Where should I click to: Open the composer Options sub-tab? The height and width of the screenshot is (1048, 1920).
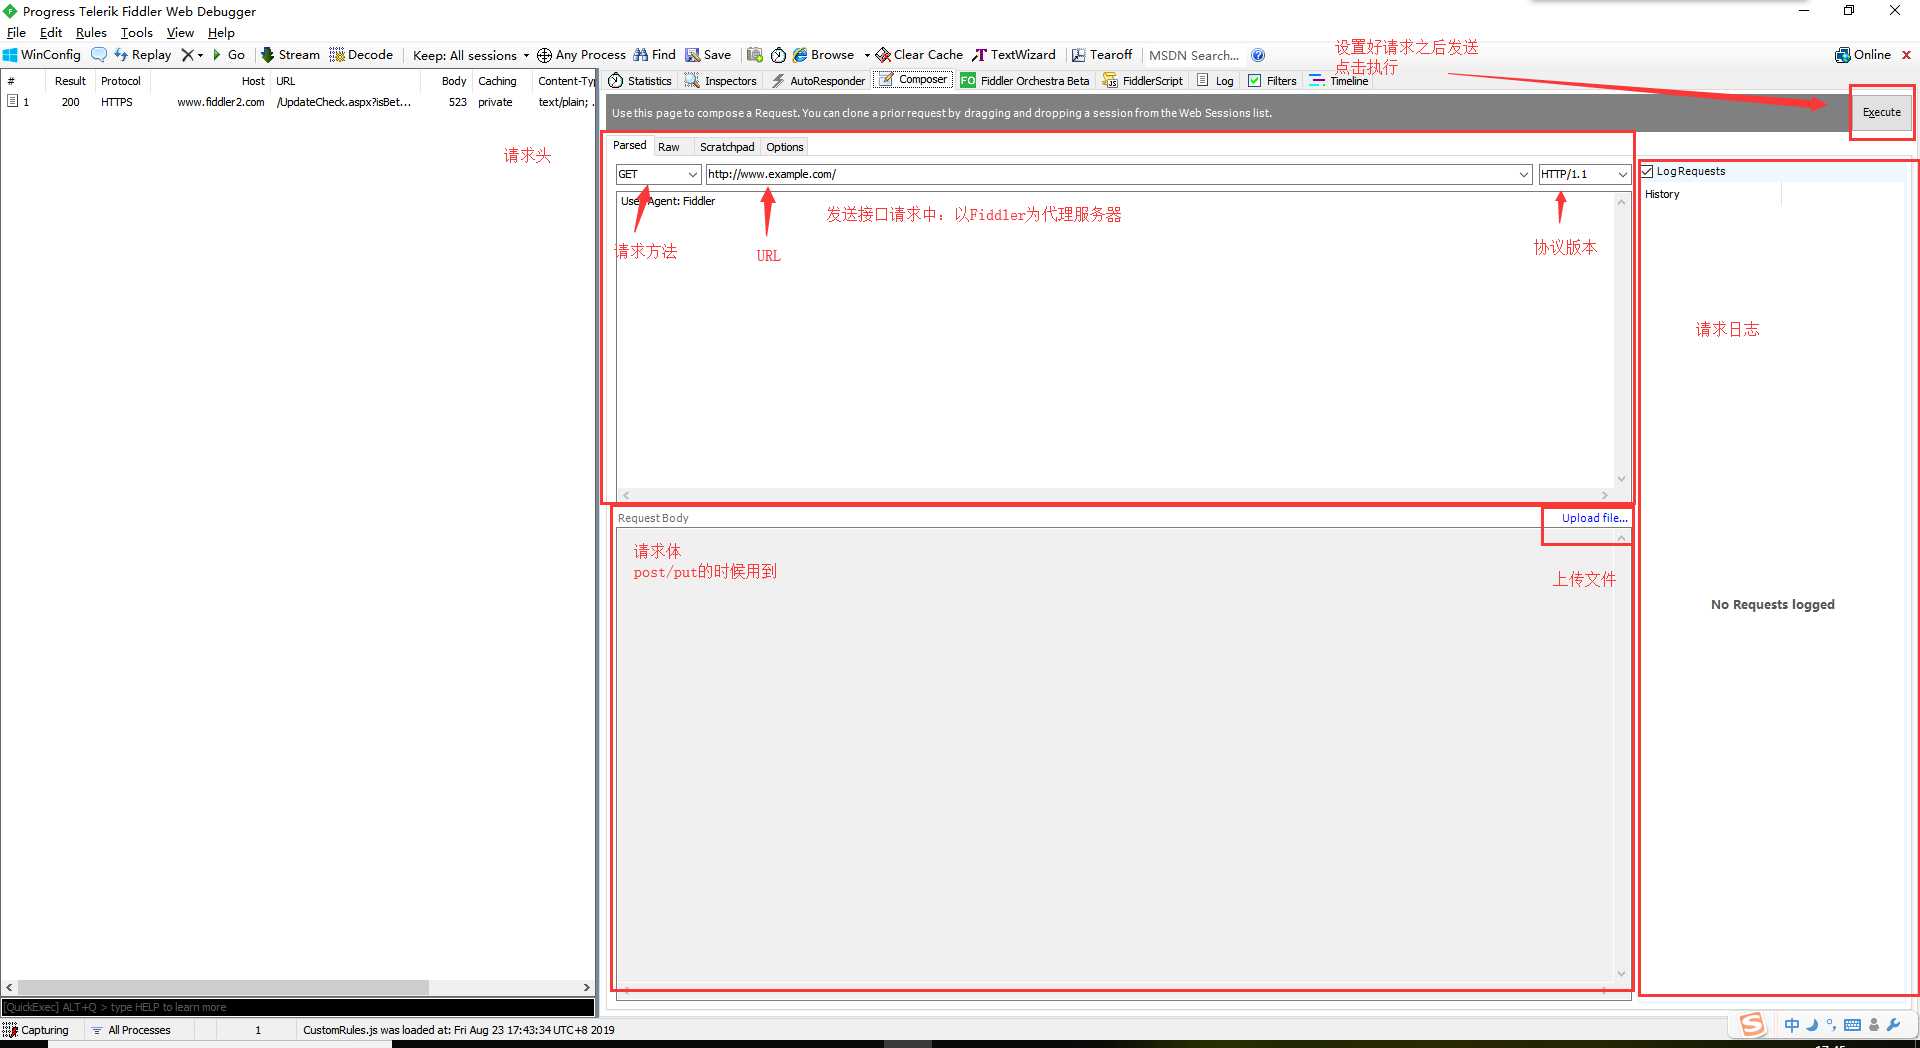tap(785, 147)
